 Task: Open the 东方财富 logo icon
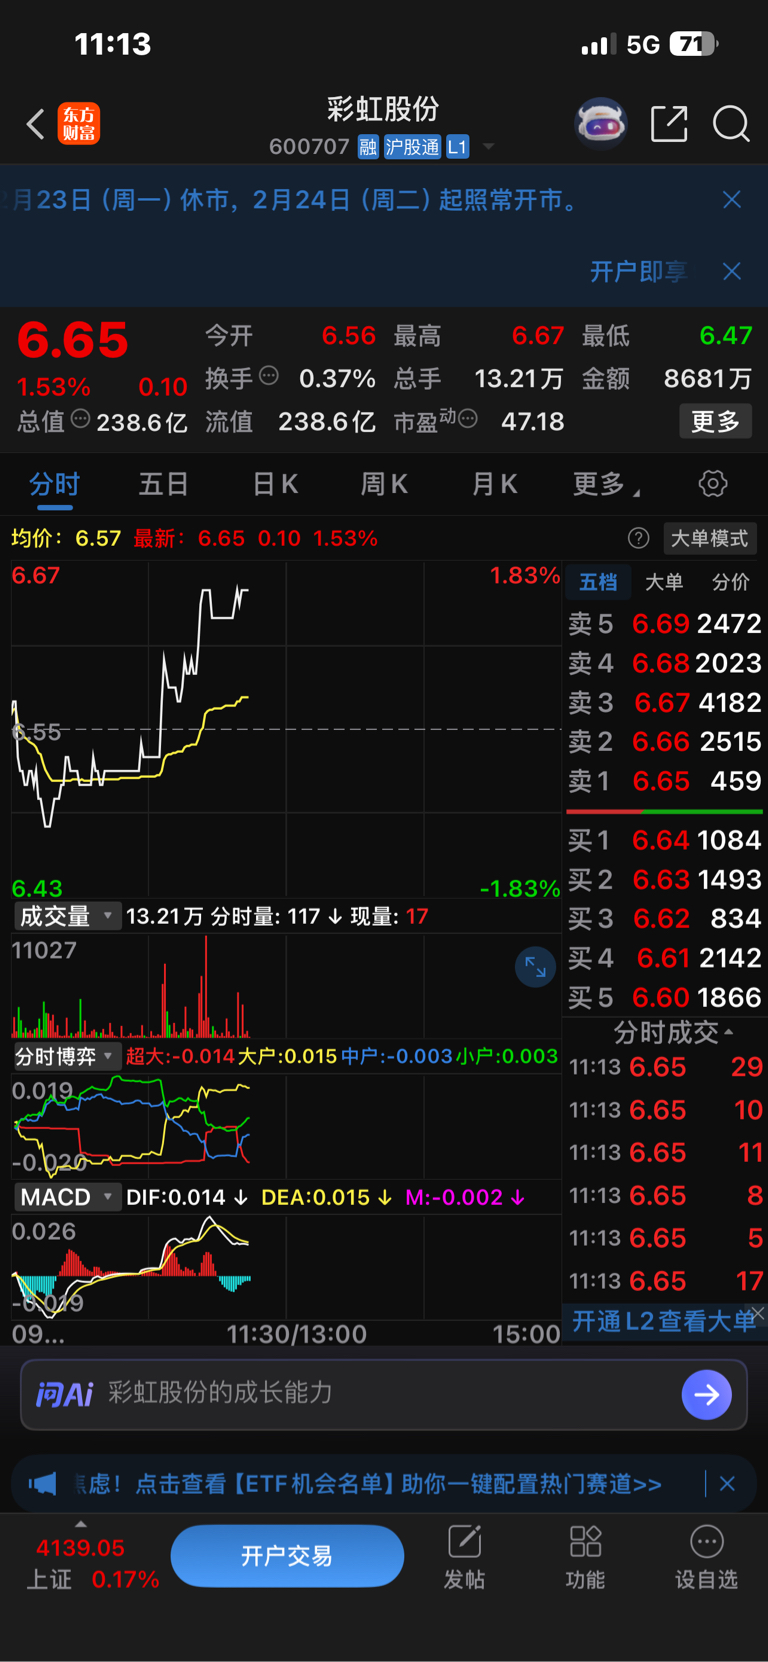[79, 124]
